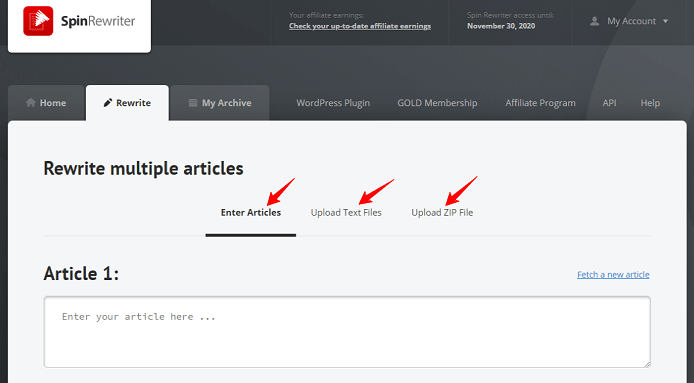Image resolution: width=694 pixels, height=383 pixels.
Task: Open the WordPress Plugin menu item
Action: coord(333,103)
